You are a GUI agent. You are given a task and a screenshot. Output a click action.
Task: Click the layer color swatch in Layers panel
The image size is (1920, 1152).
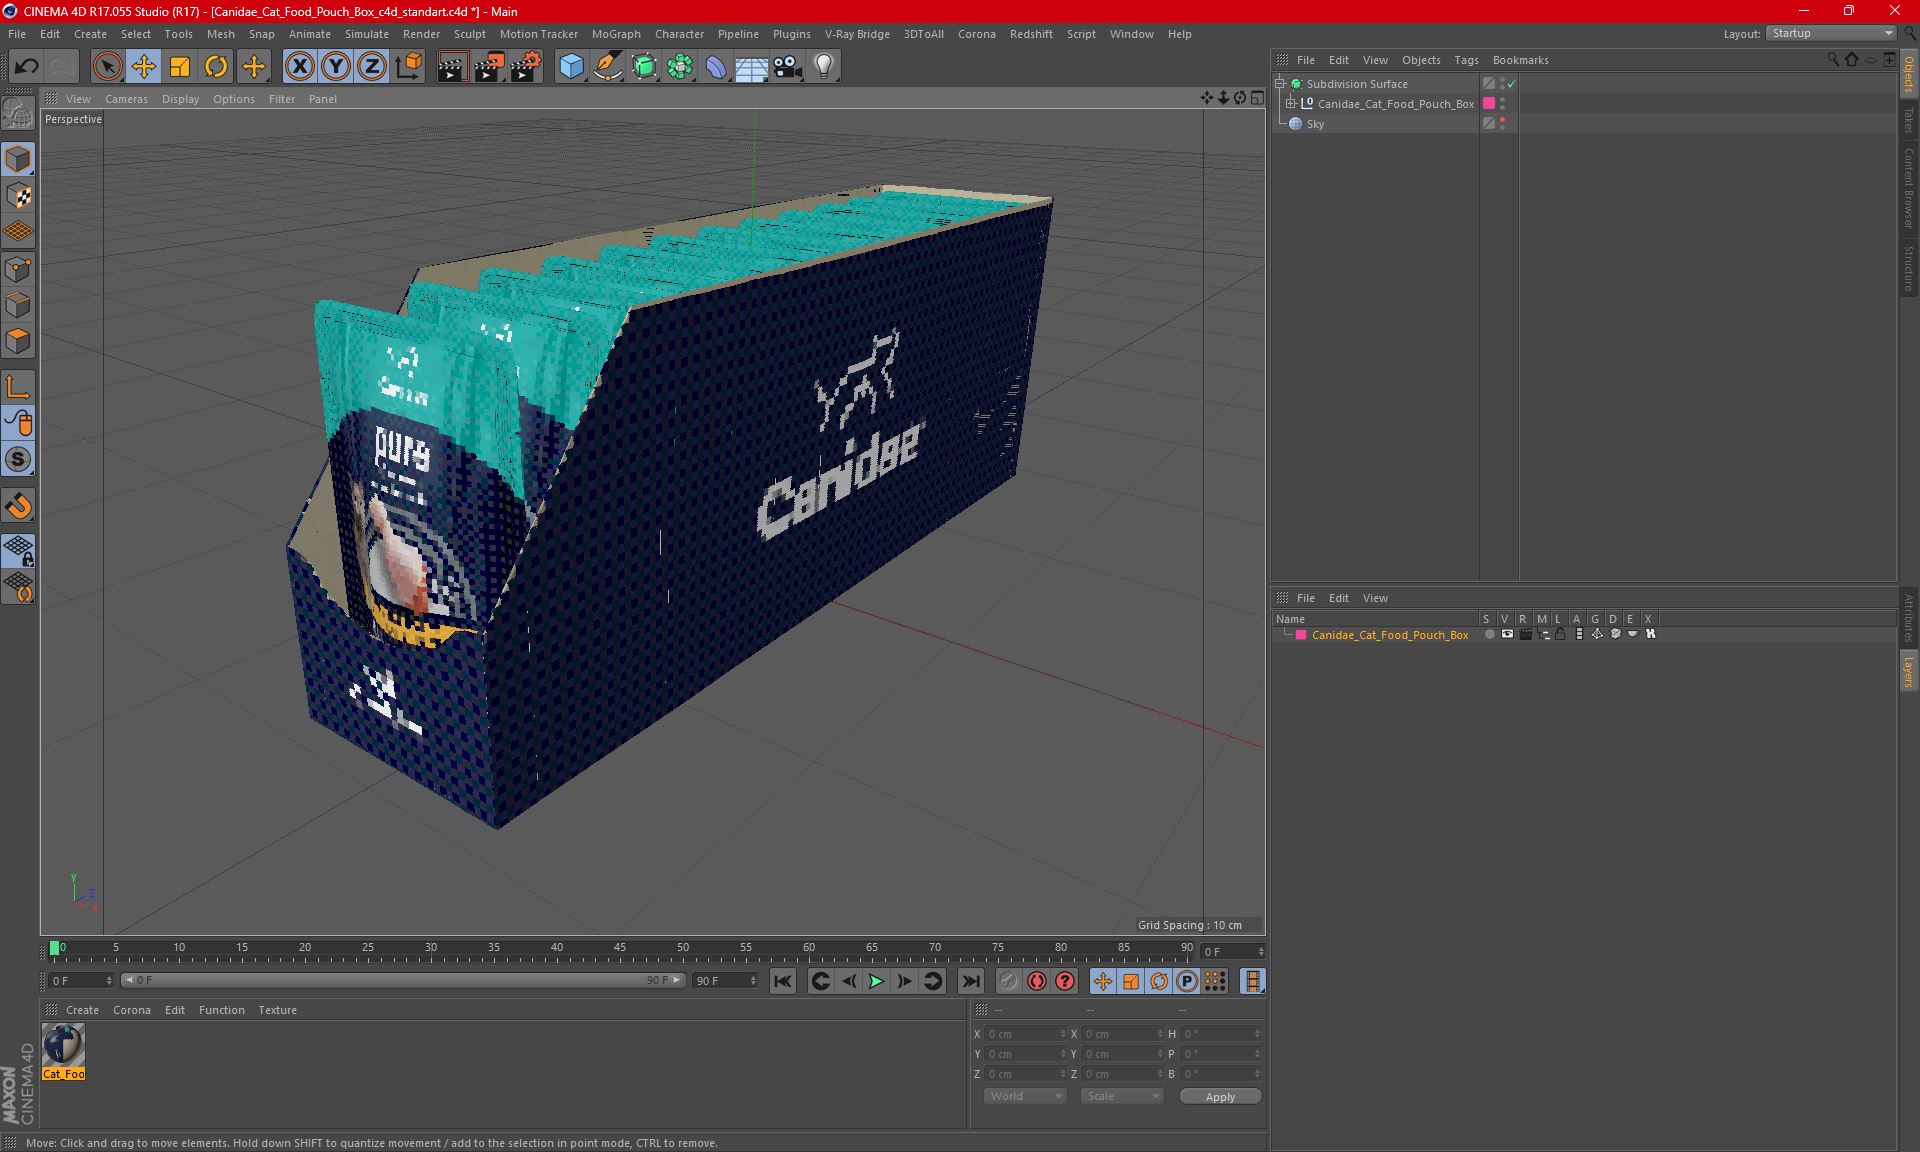pos(1301,635)
